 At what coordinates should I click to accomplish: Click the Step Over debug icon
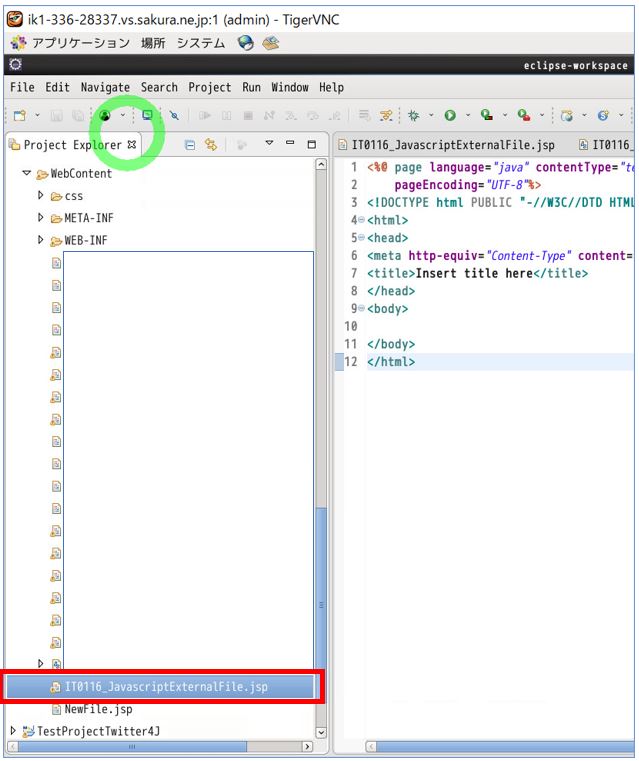click(x=312, y=116)
